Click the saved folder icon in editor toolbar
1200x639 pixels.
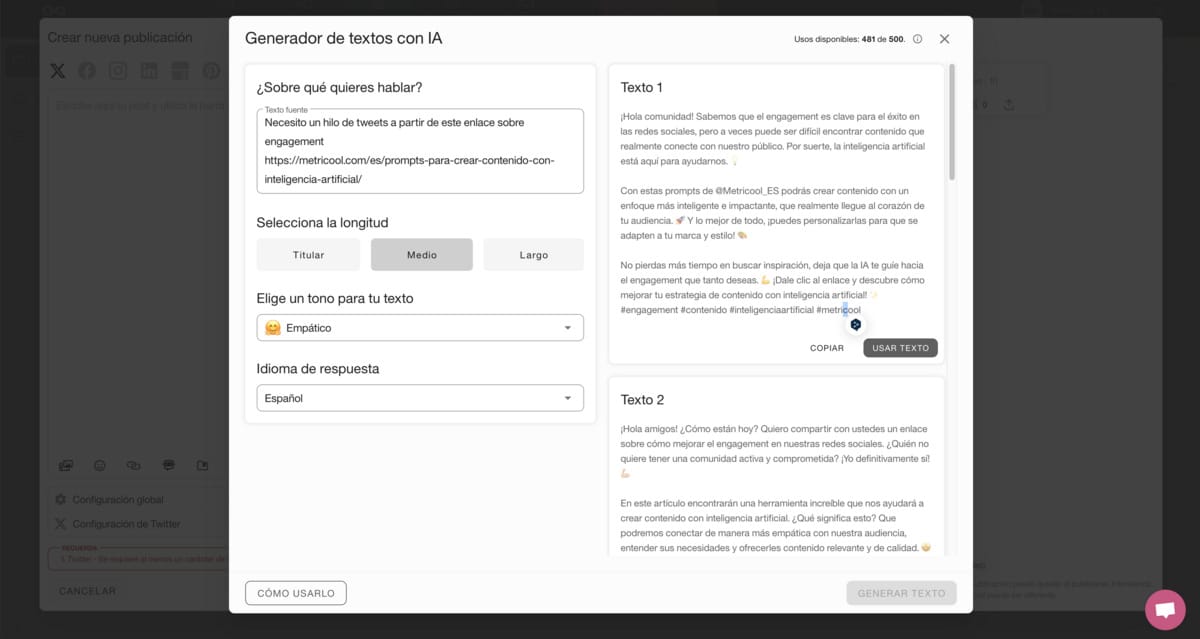[202, 465]
